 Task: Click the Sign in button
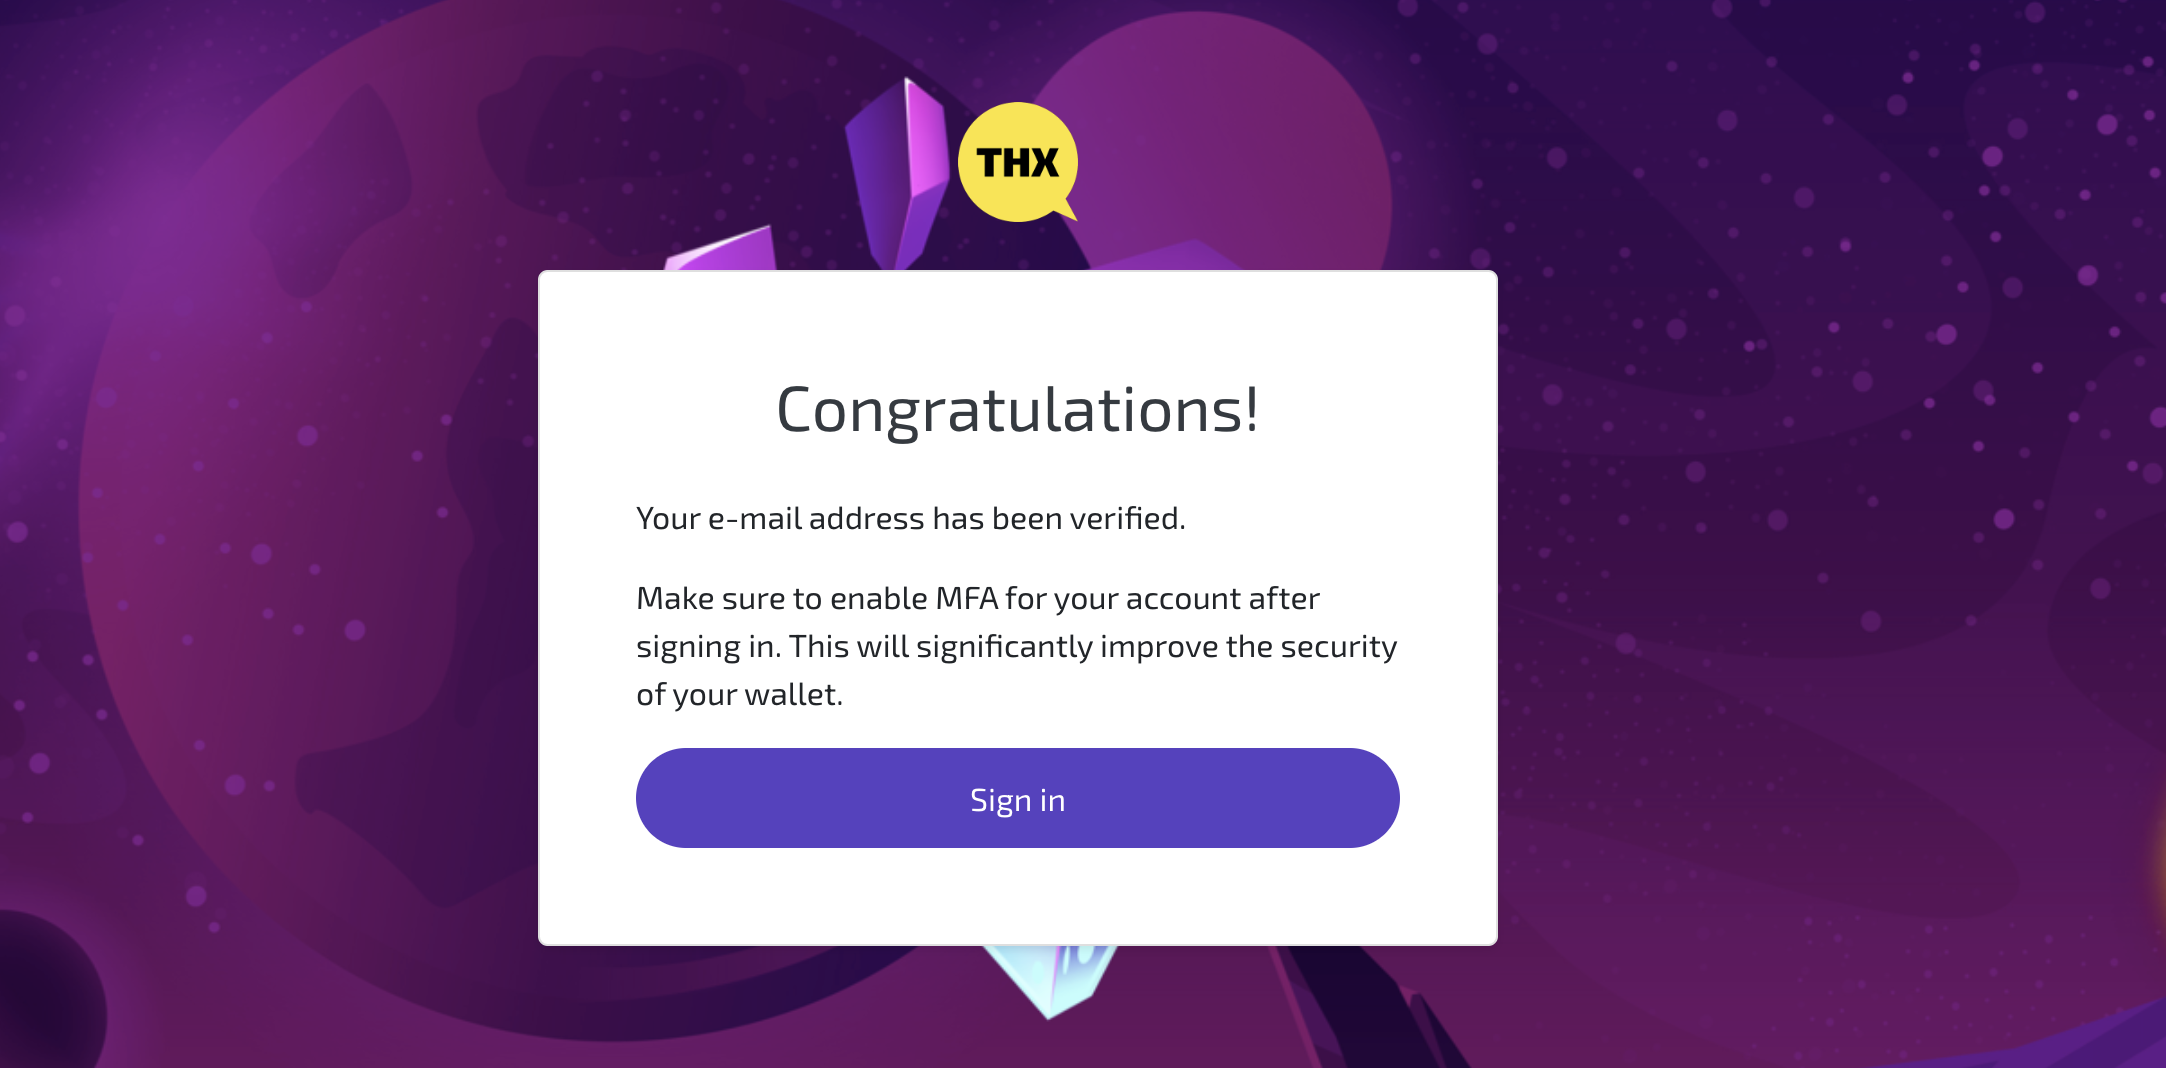coord(1017,798)
